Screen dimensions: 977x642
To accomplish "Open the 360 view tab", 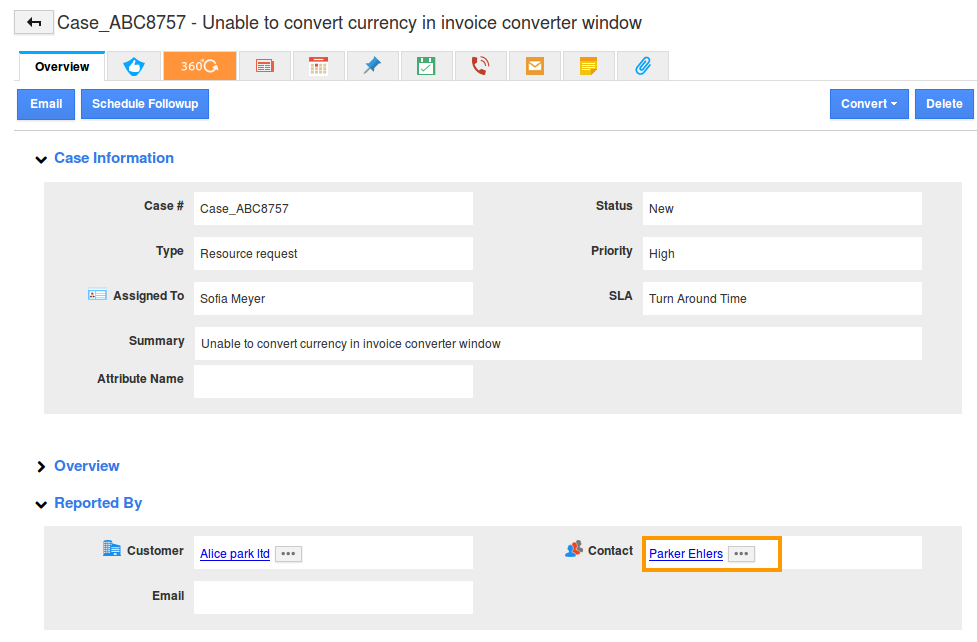I will [199, 66].
